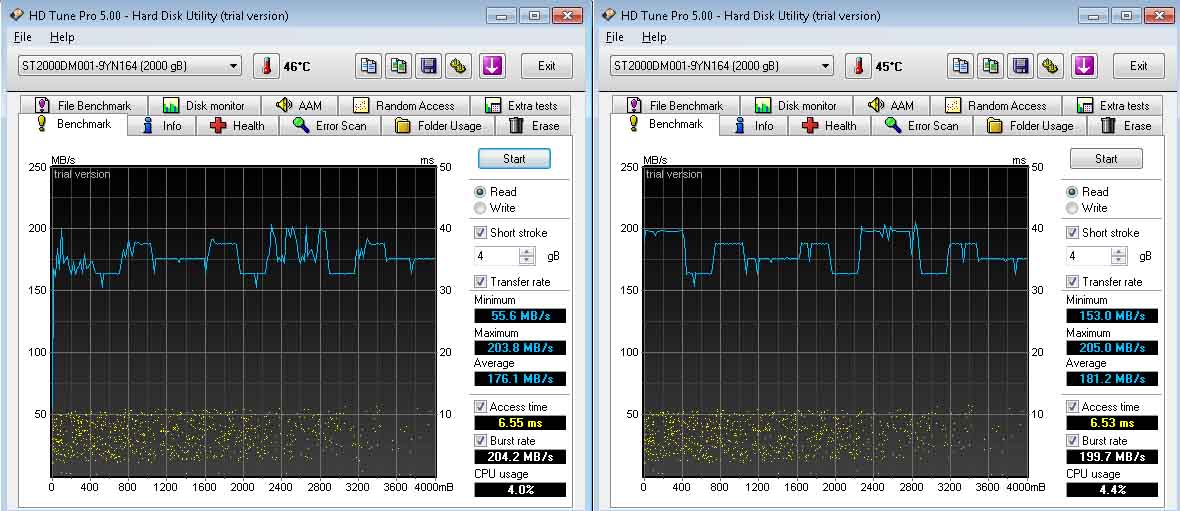Open the drive selection dropdown in right window
This screenshot has height=511, width=1180.
pos(825,66)
